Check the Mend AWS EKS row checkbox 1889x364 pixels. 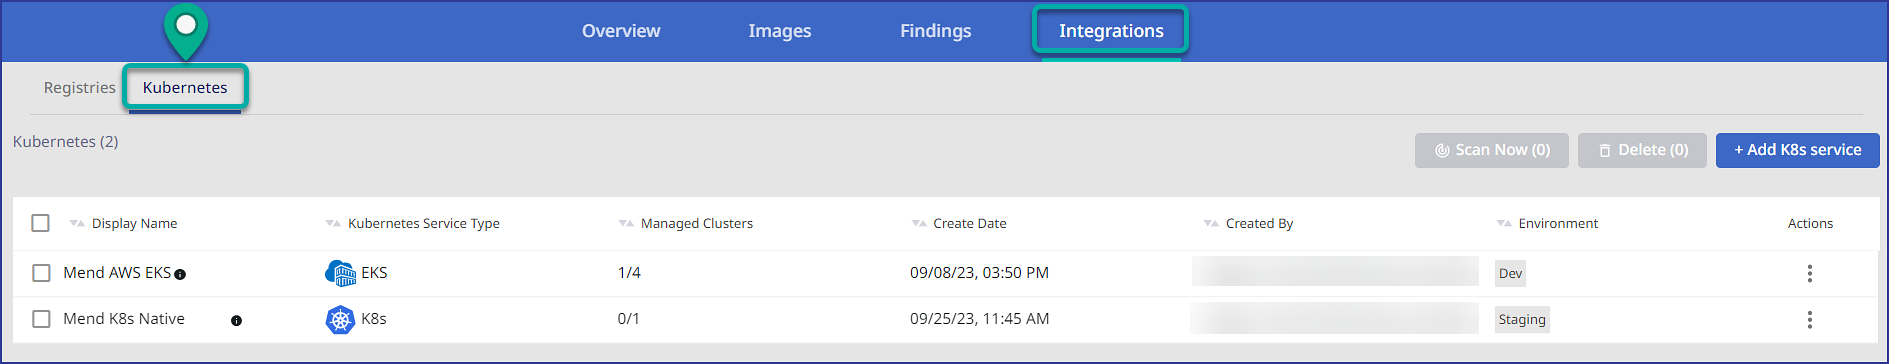click(41, 273)
